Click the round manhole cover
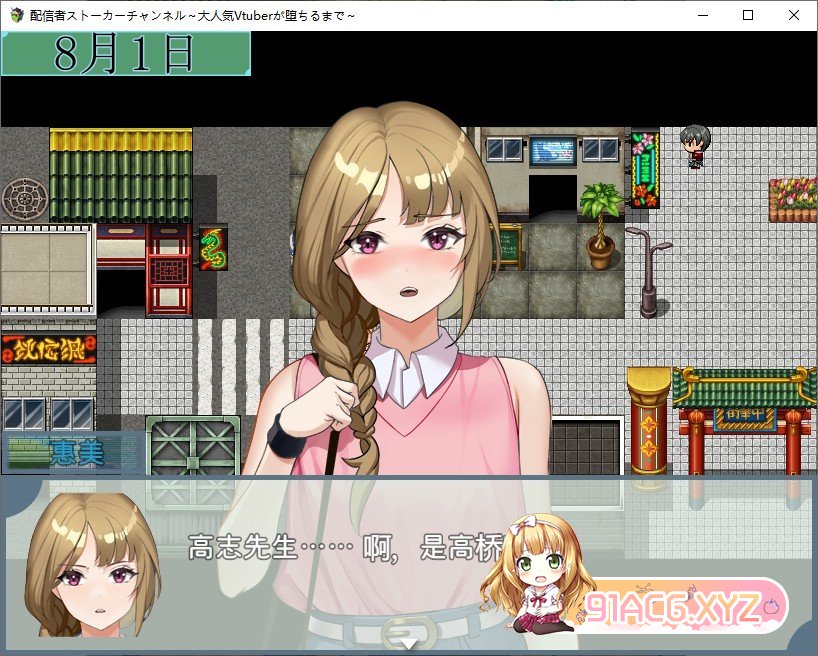This screenshot has height=656, width=818. pos(24,198)
